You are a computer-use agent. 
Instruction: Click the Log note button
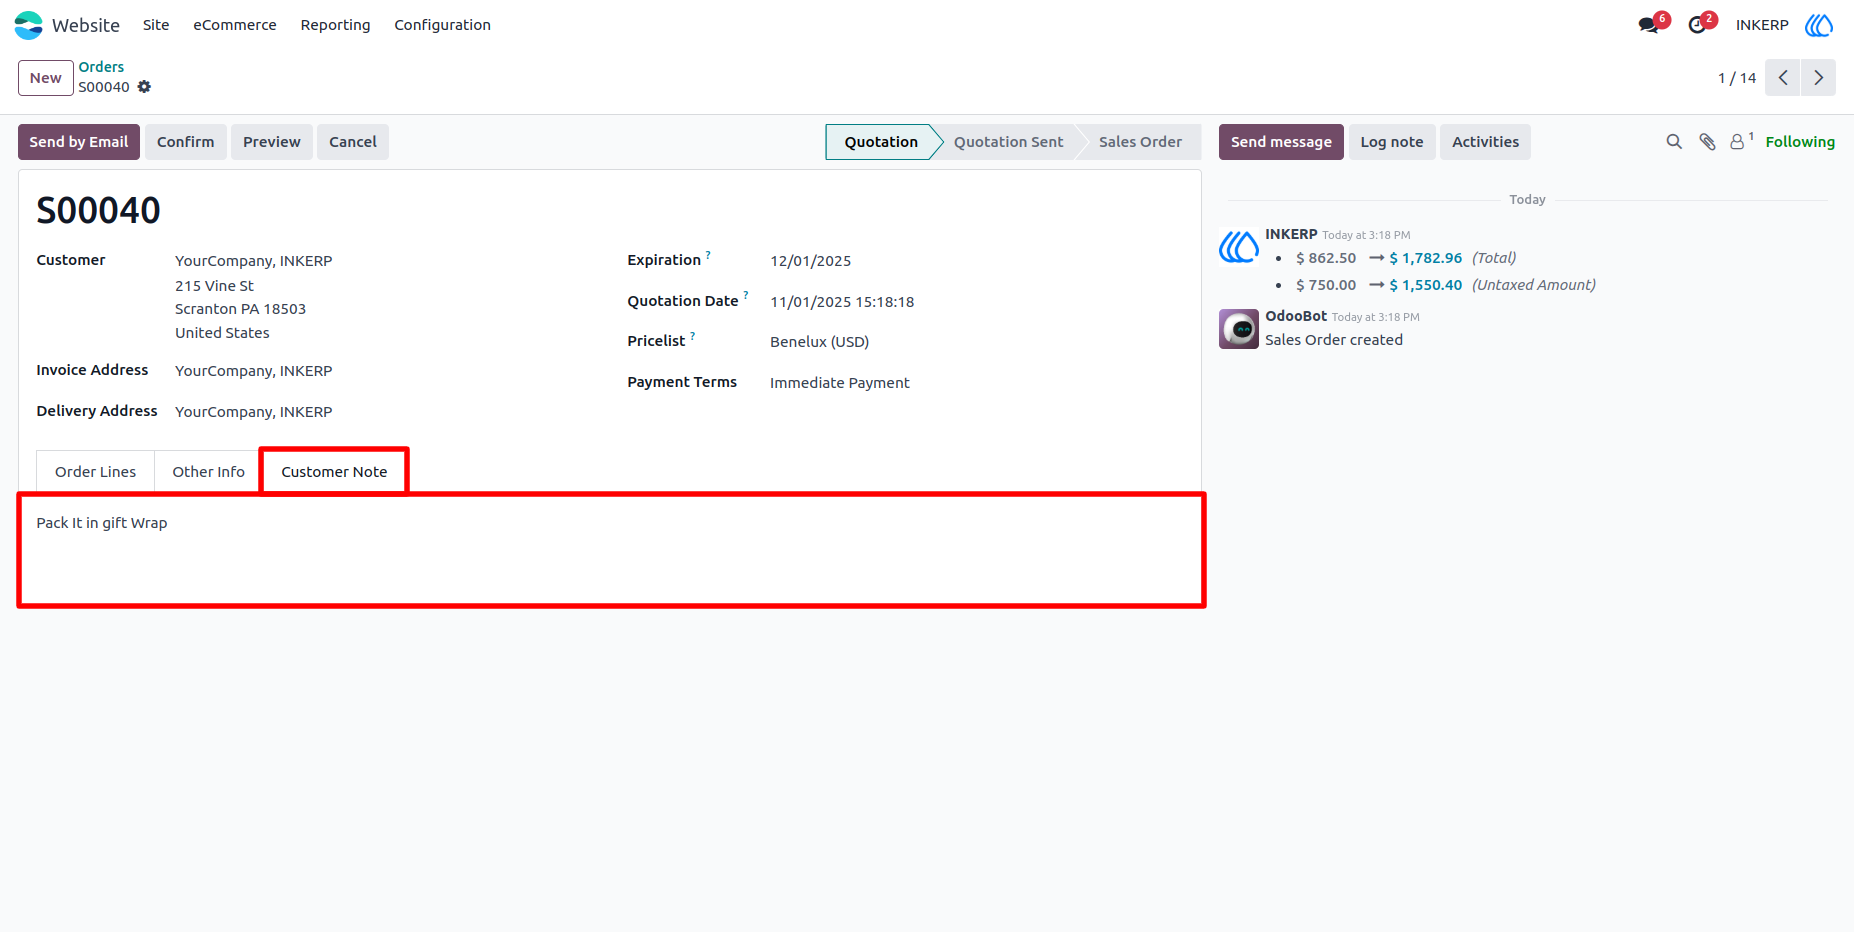pyautogui.click(x=1392, y=142)
